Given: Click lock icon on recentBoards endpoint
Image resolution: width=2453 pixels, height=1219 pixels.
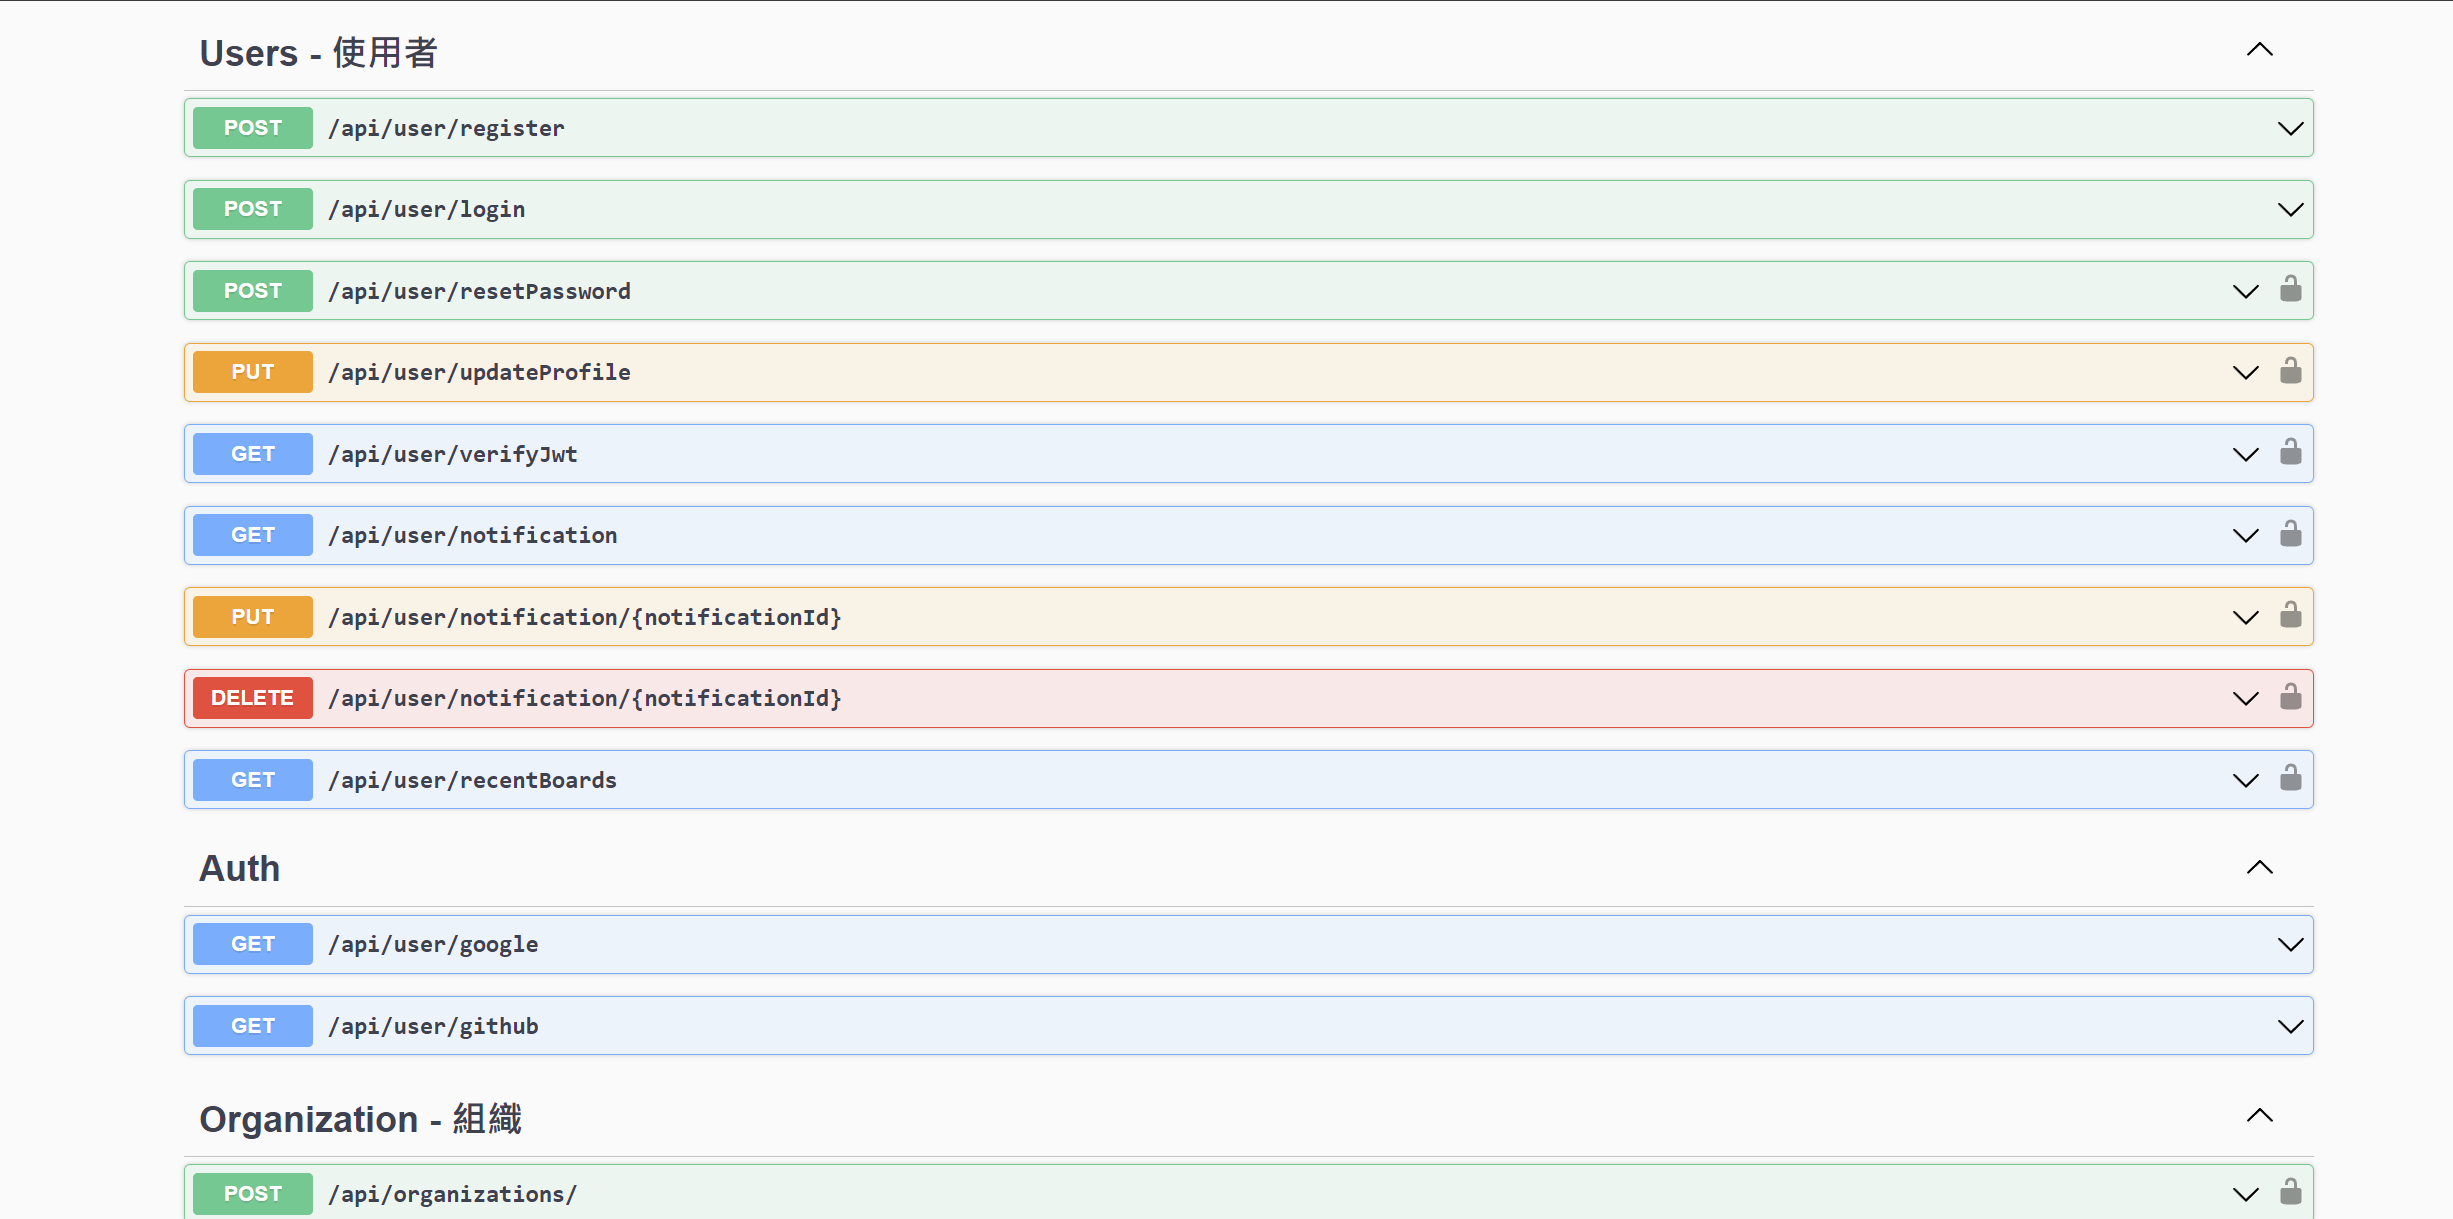Looking at the screenshot, I should [2290, 779].
